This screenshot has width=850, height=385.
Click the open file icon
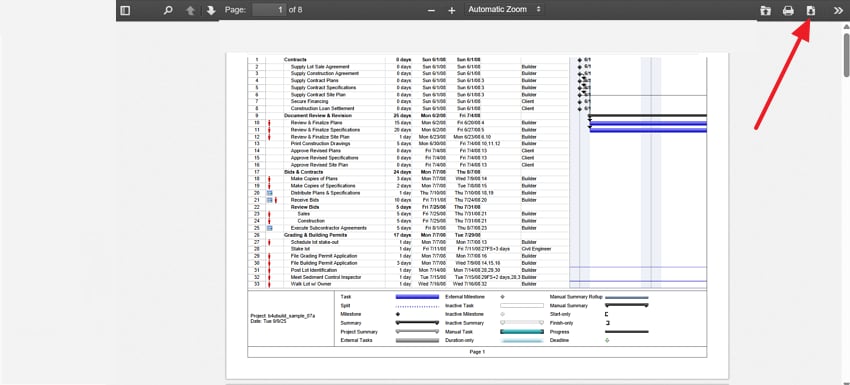[x=765, y=10]
